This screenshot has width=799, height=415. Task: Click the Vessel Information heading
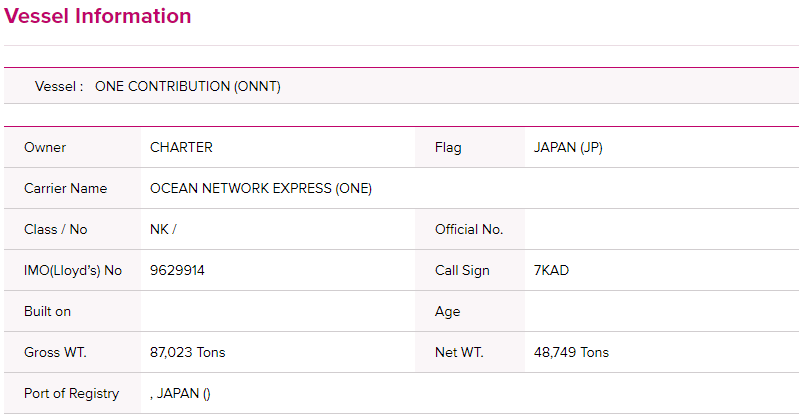tap(97, 16)
